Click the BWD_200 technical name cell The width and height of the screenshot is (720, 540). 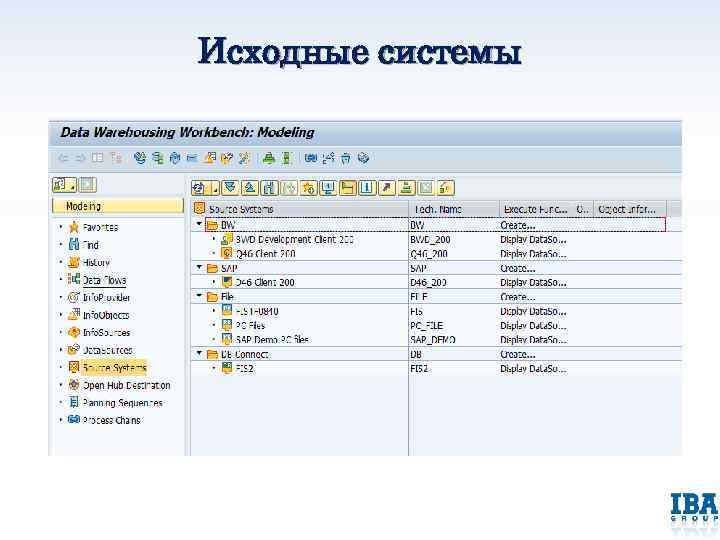click(430, 240)
